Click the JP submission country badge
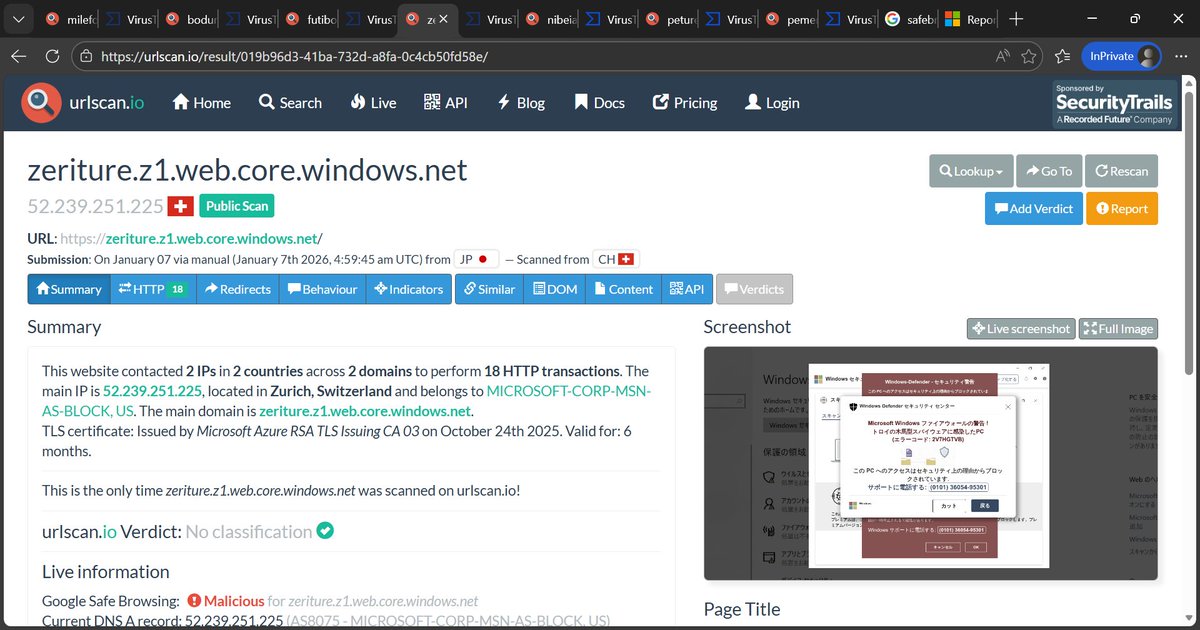 pyautogui.click(x=476, y=259)
